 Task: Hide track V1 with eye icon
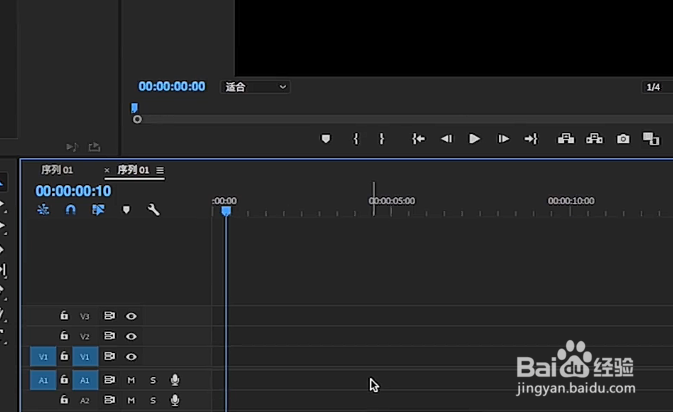(x=131, y=357)
